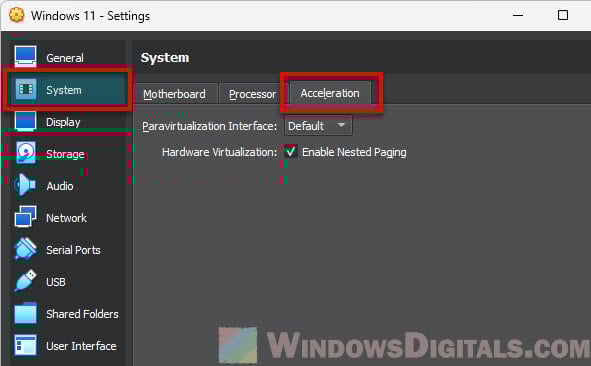Select the System category label
Image resolution: width=591 pixels, height=366 pixels.
click(x=64, y=90)
